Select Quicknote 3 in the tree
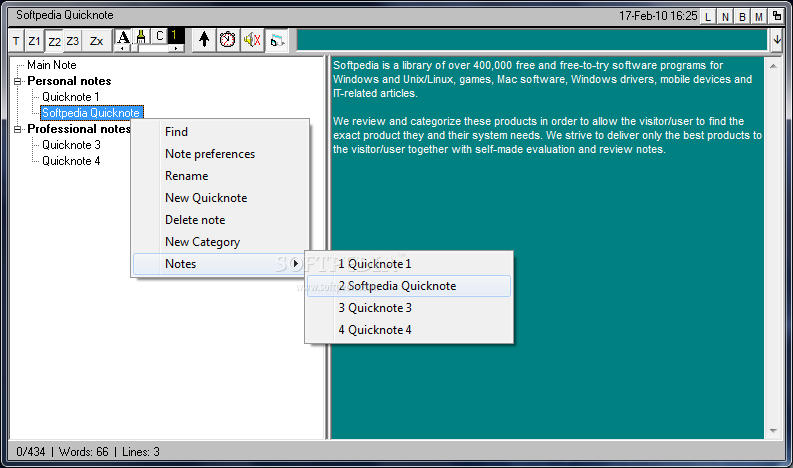793x468 pixels. coord(71,145)
